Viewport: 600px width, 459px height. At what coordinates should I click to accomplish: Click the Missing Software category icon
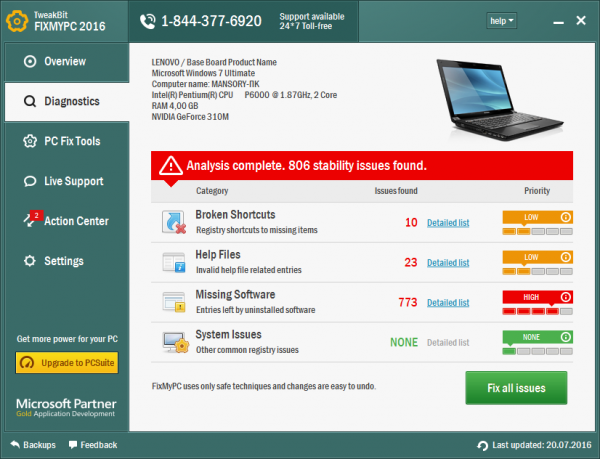(x=174, y=302)
